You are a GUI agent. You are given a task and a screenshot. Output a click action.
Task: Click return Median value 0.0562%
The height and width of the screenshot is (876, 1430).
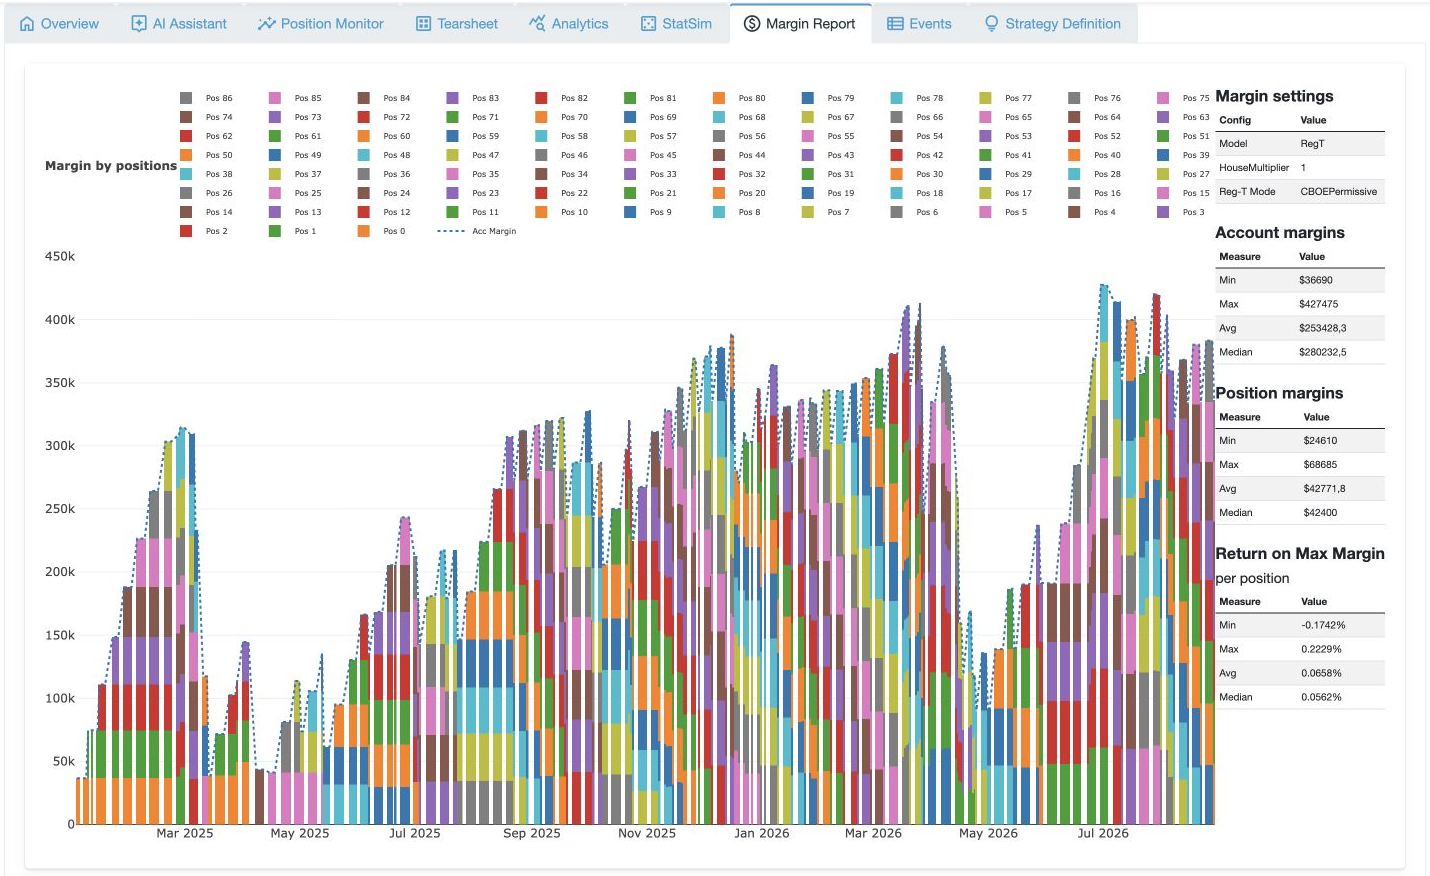click(1321, 697)
